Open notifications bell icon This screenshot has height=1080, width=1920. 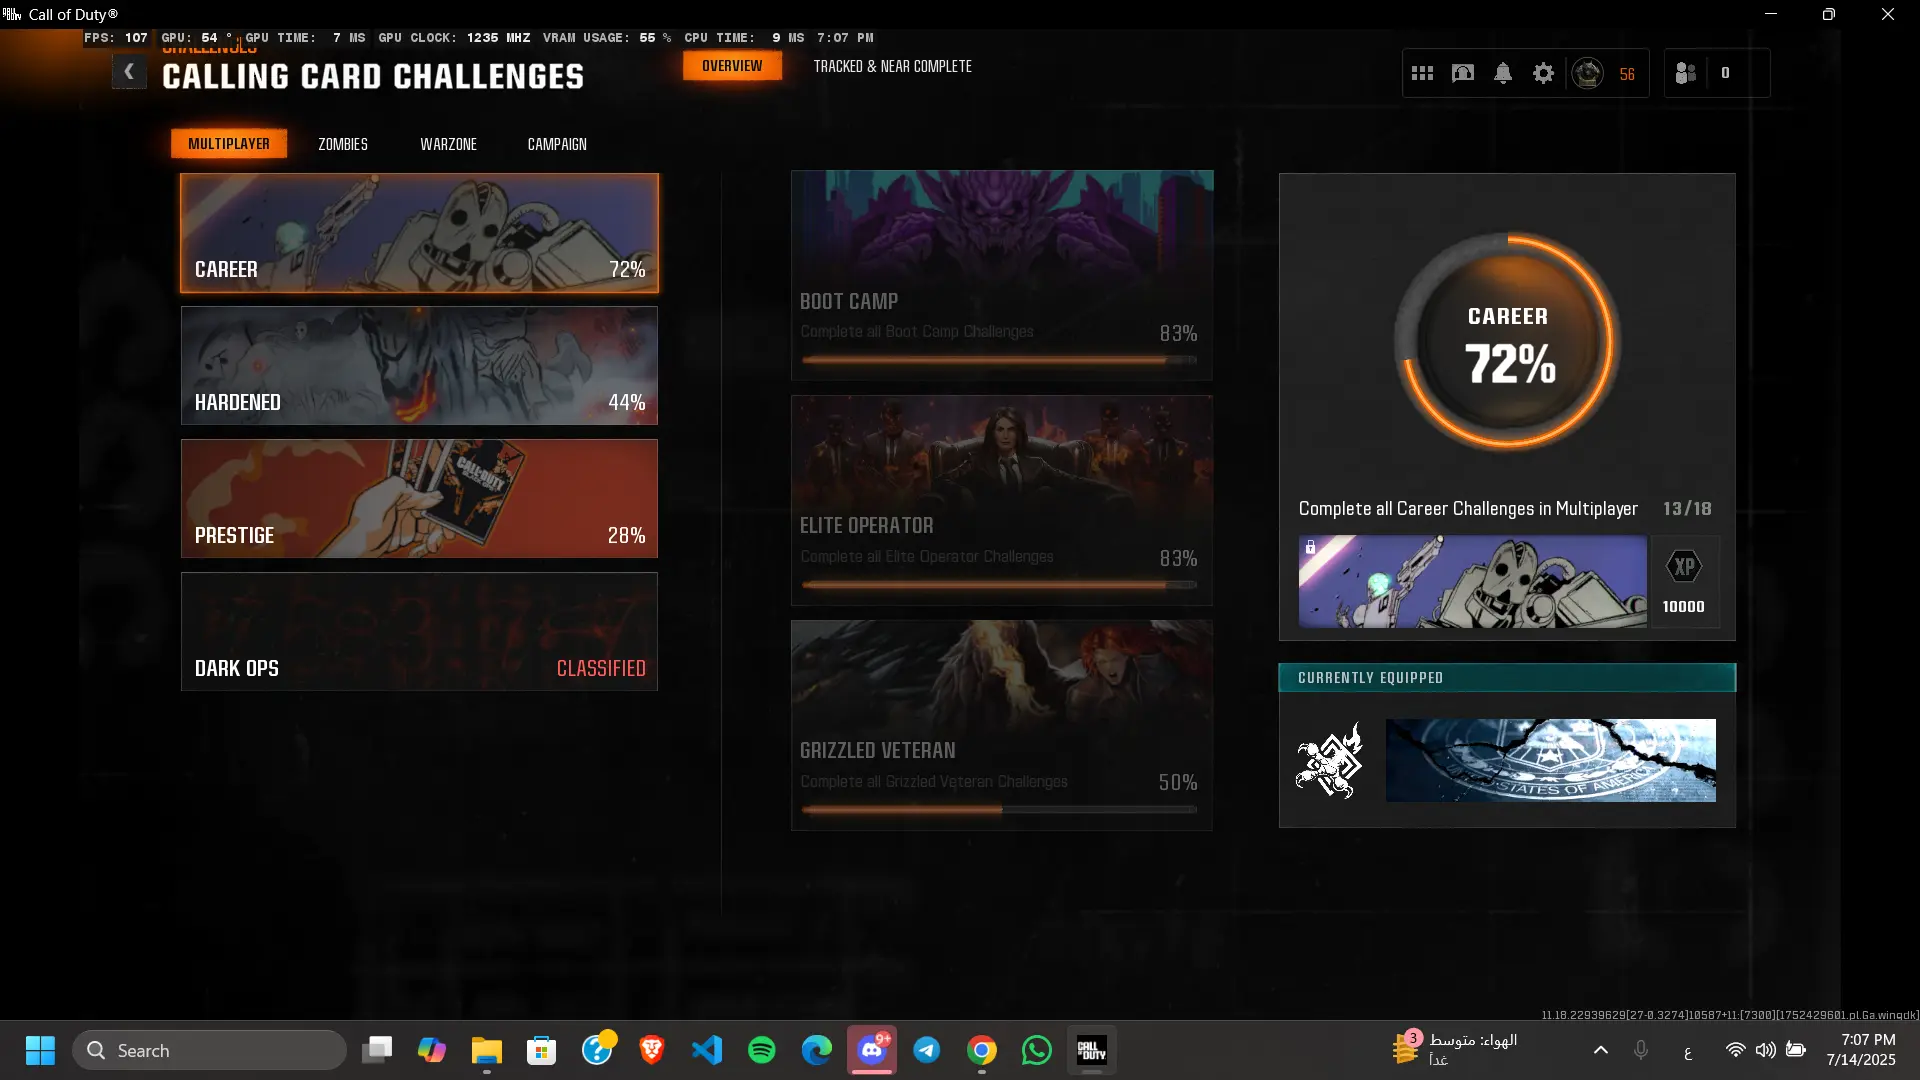[1503, 73]
